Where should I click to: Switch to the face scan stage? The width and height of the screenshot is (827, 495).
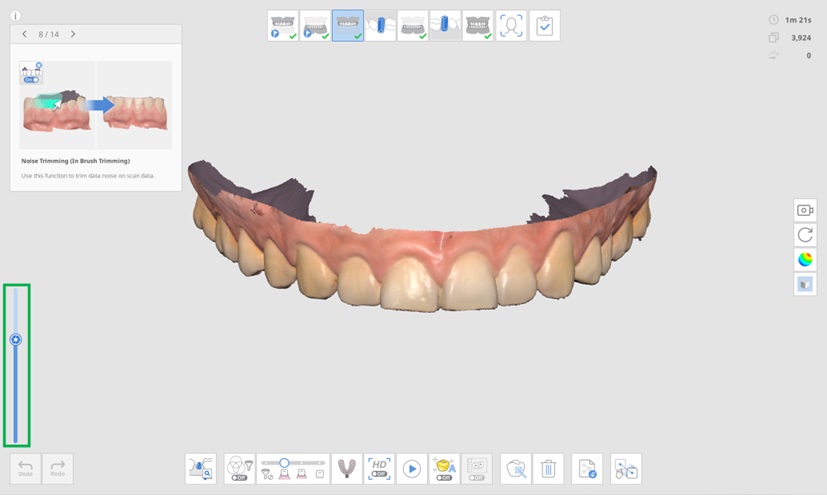pos(511,26)
